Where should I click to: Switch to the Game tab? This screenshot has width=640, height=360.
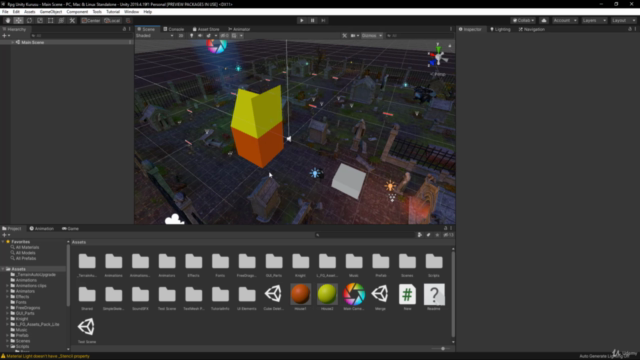tap(70, 229)
